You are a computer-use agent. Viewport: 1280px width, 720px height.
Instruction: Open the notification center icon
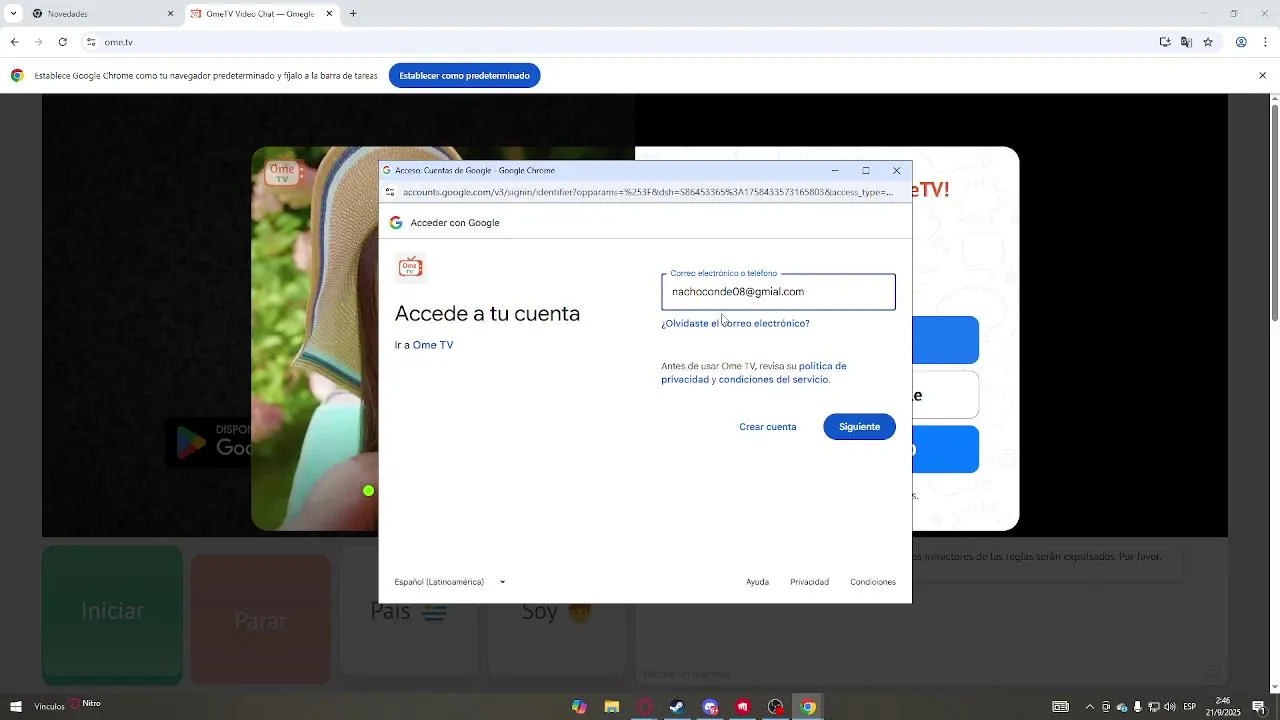[1259, 707]
